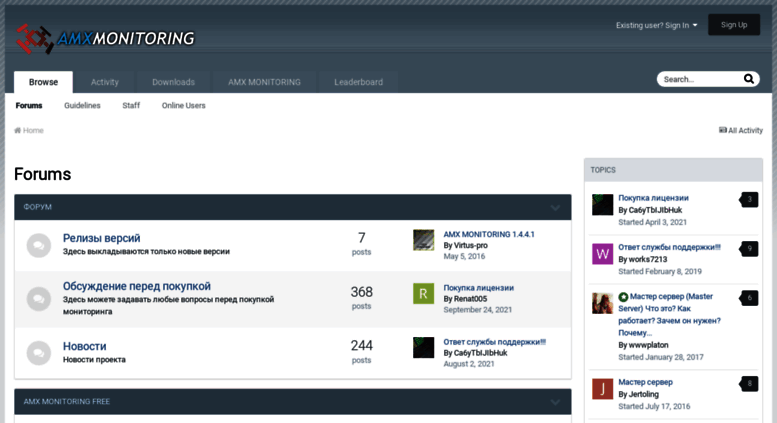Click the All Activity link

coord(741,130)
